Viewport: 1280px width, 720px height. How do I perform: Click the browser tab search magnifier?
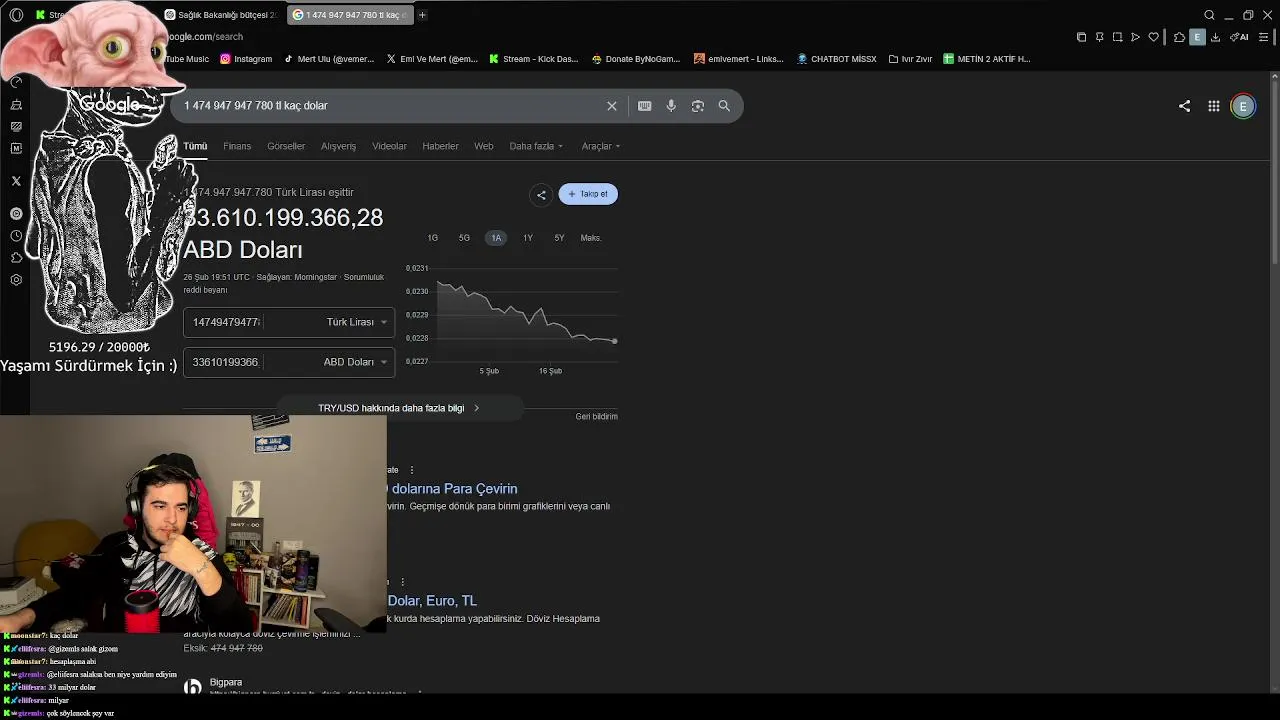[x=1209, y=15]
